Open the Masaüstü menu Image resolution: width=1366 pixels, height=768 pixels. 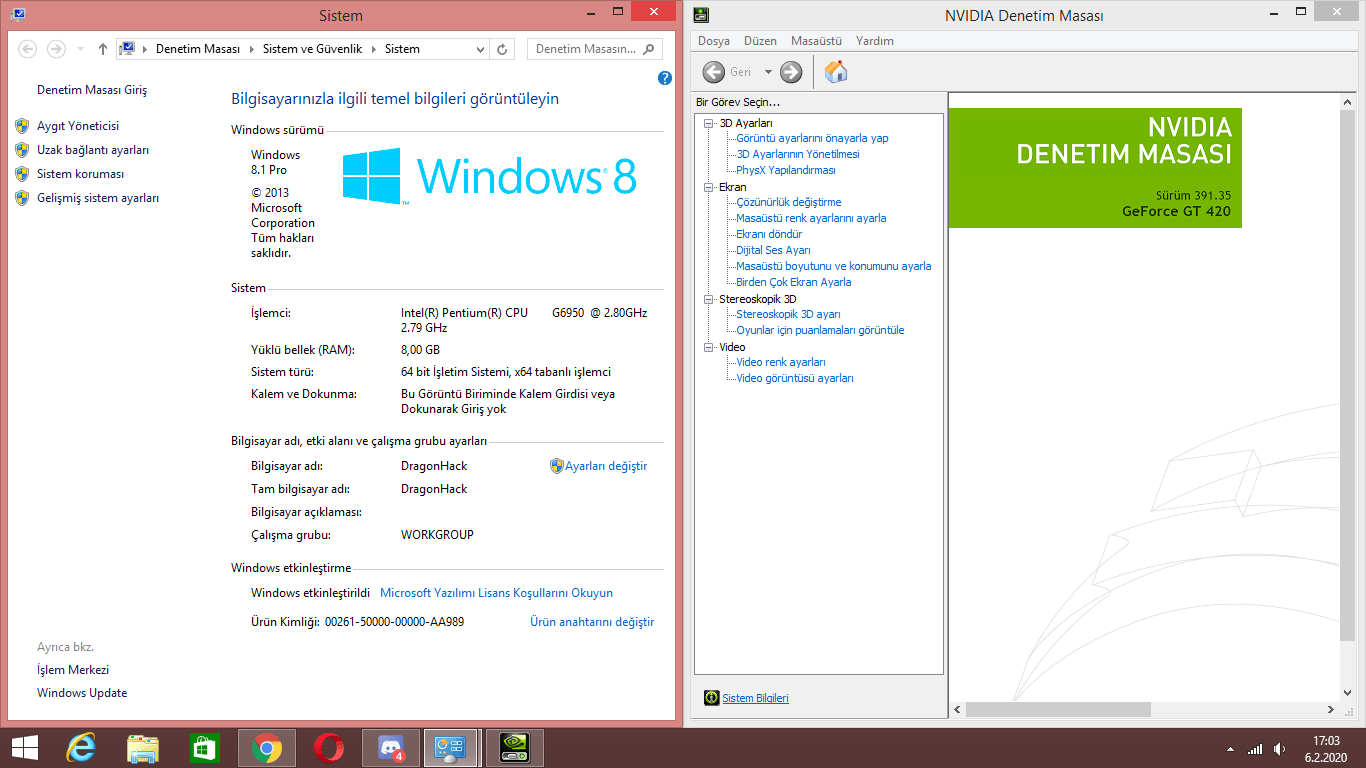[816, 41]
